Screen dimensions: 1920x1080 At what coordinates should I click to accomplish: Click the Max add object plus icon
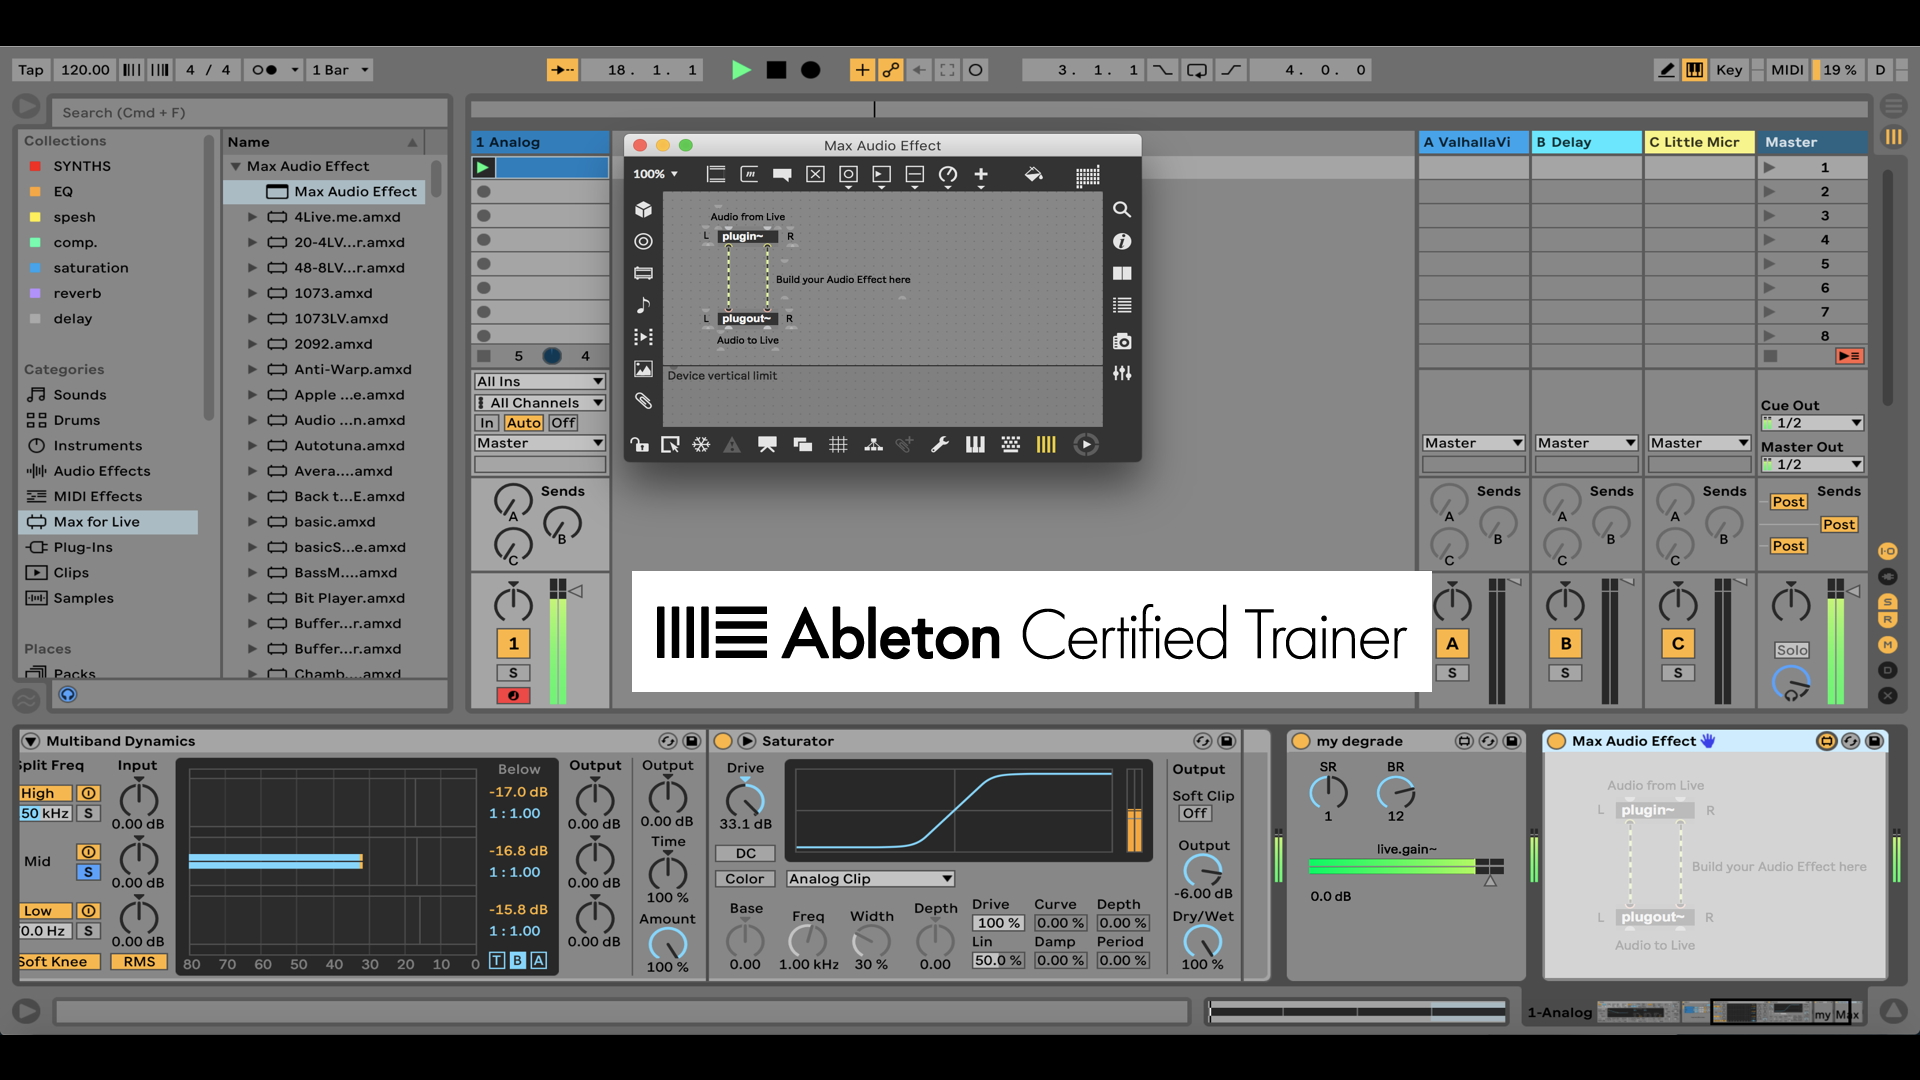pos(981,175)
